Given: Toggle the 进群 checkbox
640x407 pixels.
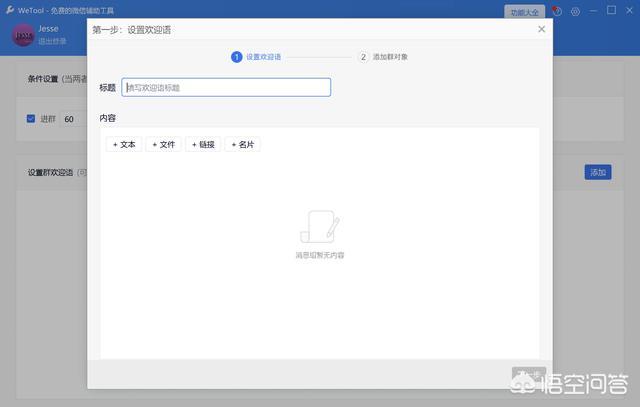Looking at the screenshot, I should 31,119.
